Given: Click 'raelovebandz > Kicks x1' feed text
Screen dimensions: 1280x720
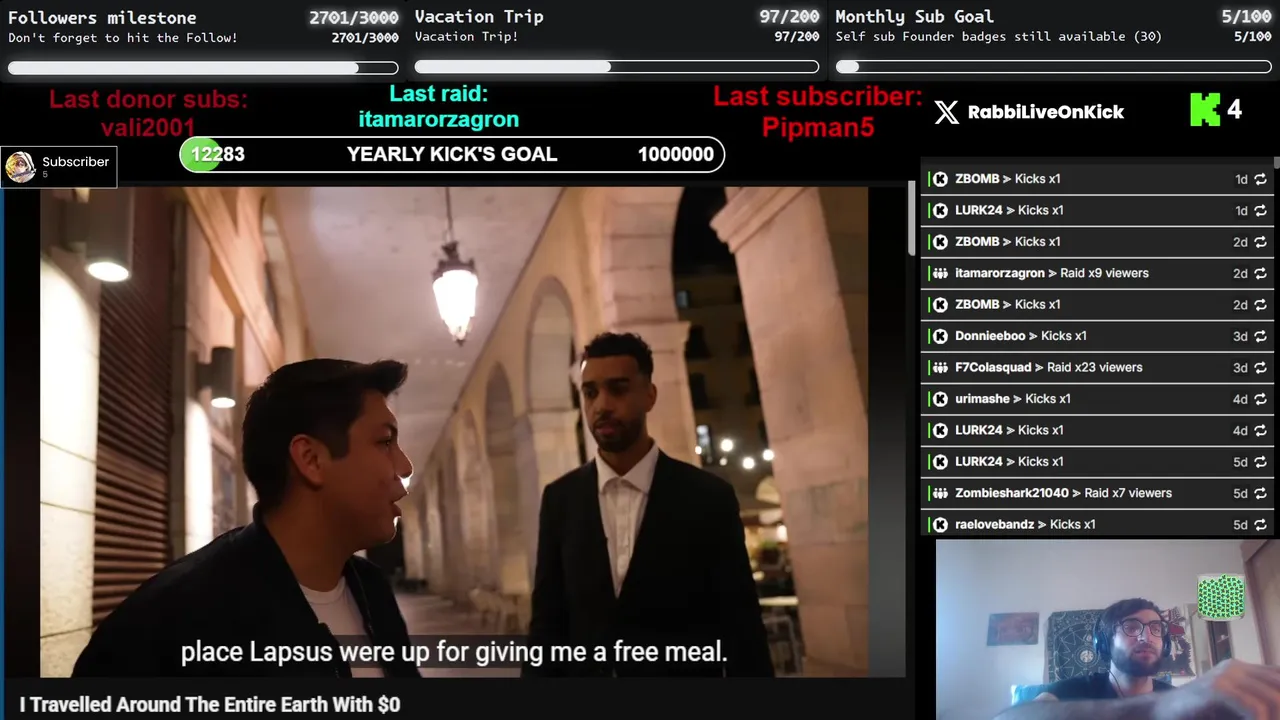Looking at the screenshot, I should 1025,524.
